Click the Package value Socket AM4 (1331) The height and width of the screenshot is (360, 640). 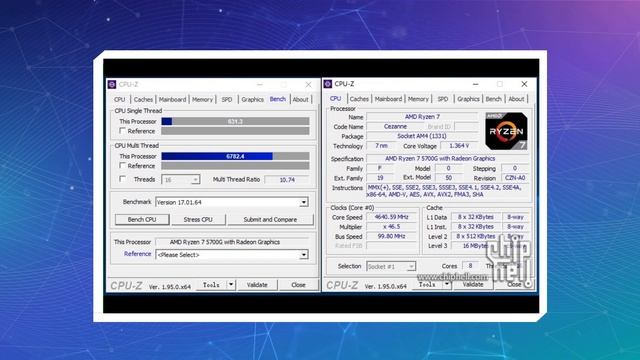click(422, 136)
